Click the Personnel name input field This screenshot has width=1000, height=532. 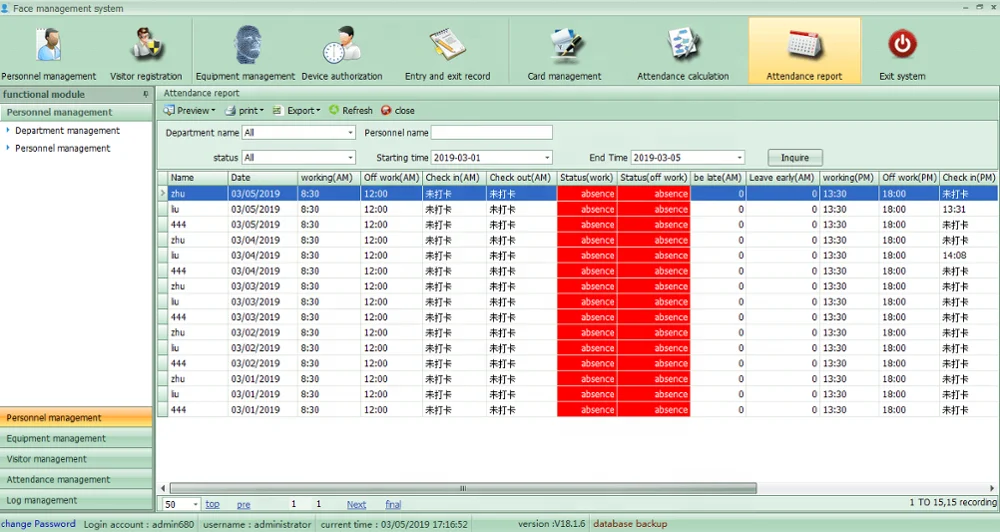491,132
